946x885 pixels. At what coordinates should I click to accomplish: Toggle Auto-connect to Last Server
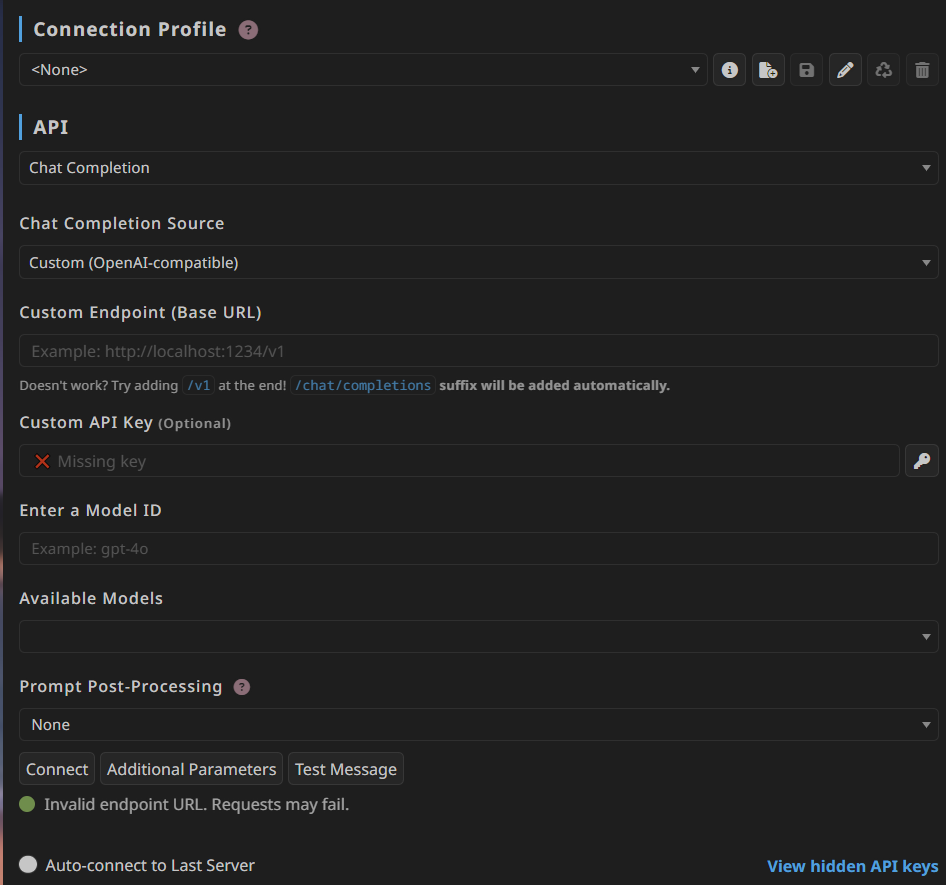tap(28, 864)
